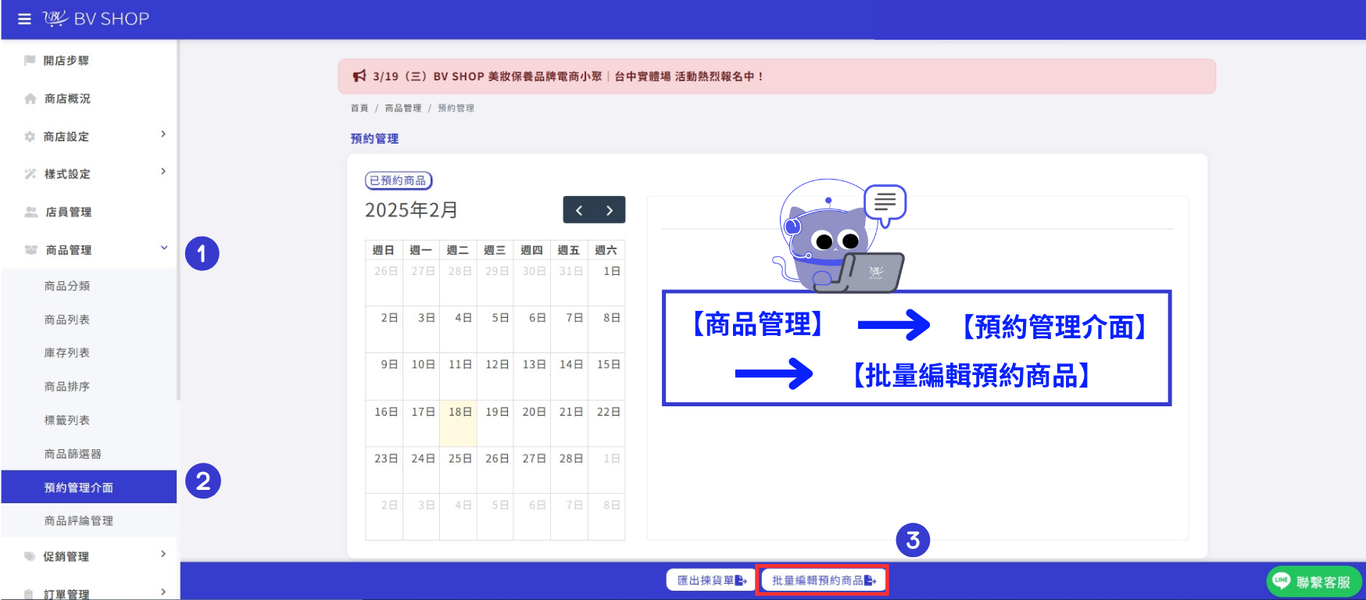1366x600 pixels.
Task: Click the 開店步驟 flag icon
Action: click(x=30, y=61)
